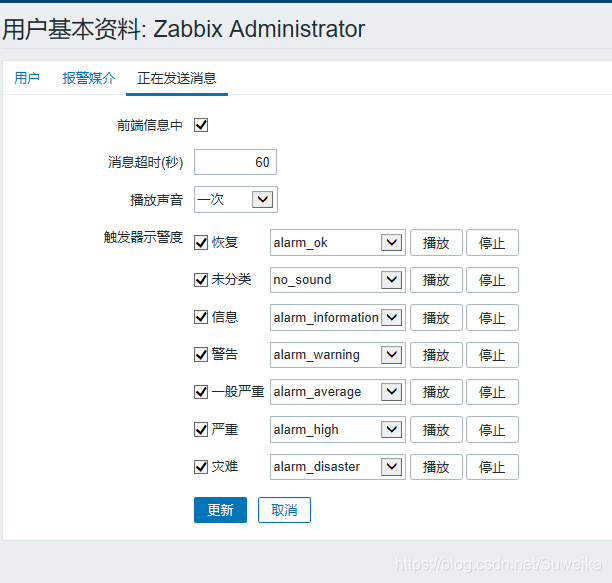Stop the alarm_information sound
Screen dimensions: 612x583
tap(492, 317)
